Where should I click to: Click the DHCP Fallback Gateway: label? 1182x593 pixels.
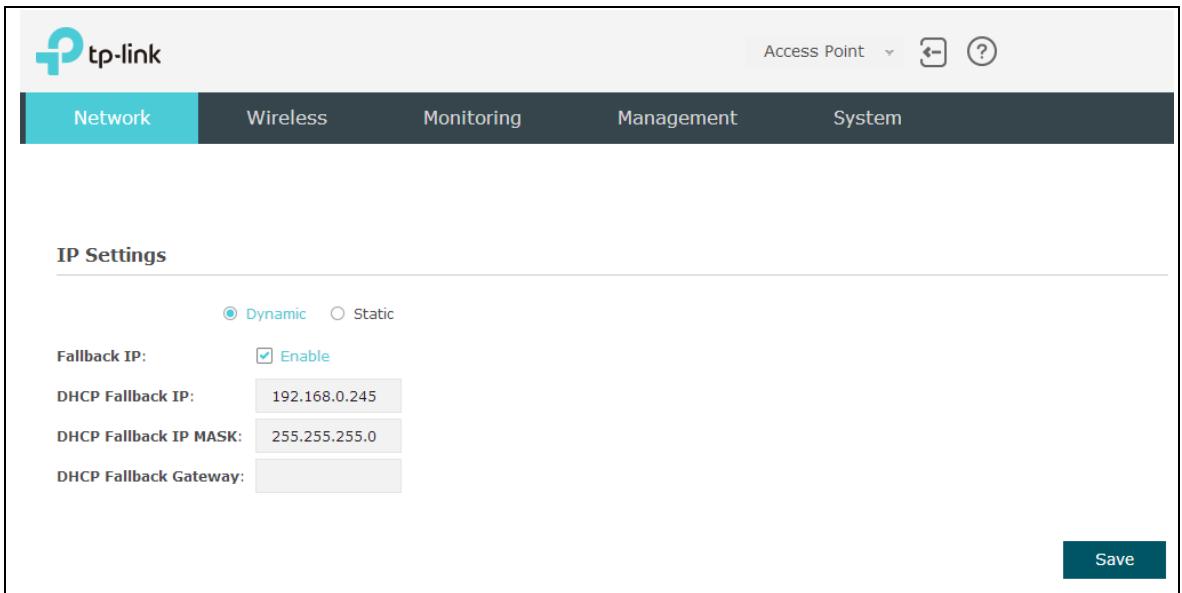[151, 477]
